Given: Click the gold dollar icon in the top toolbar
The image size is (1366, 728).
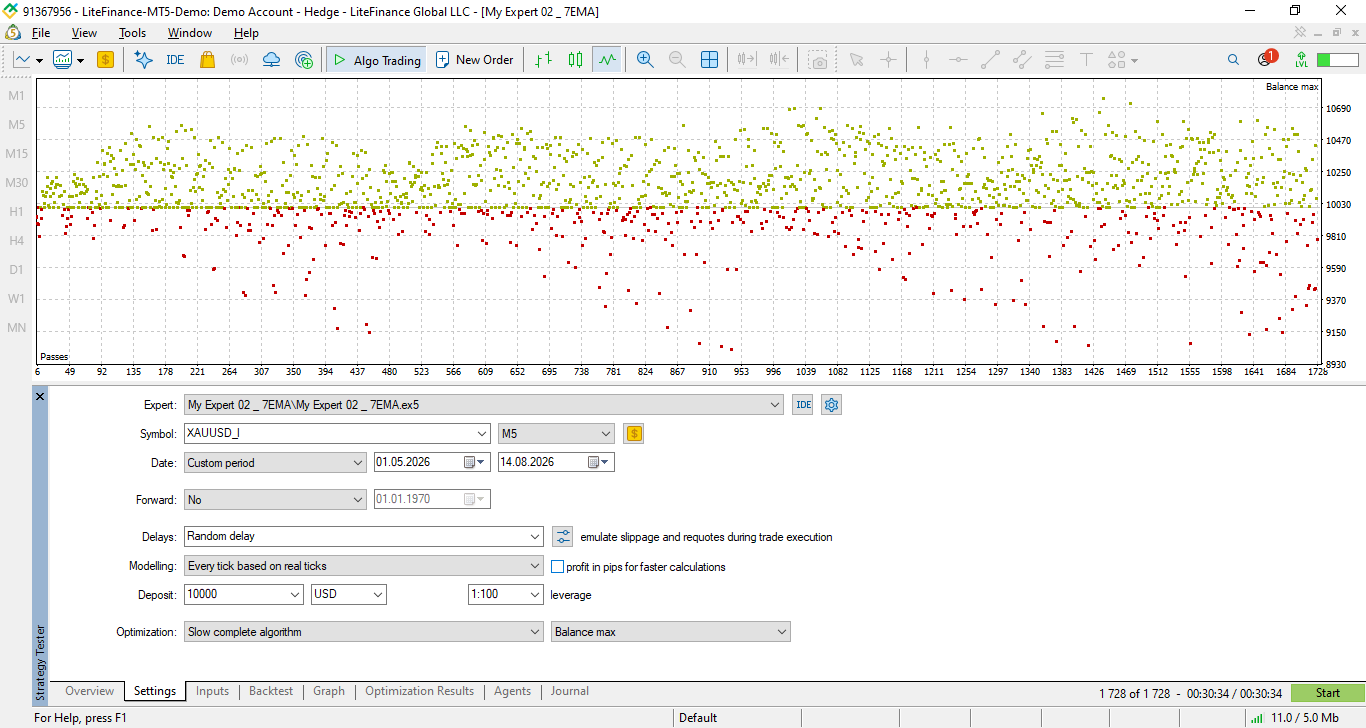Looking at the screenshot, I should 105,60.
